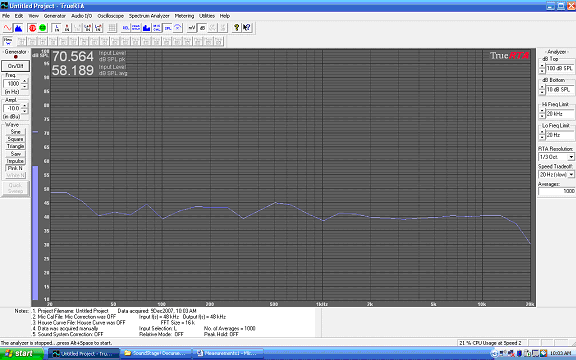Click the red sine wave oscilloscope icon
This screenshot has width=576, height=360.
tap(8, 28)
